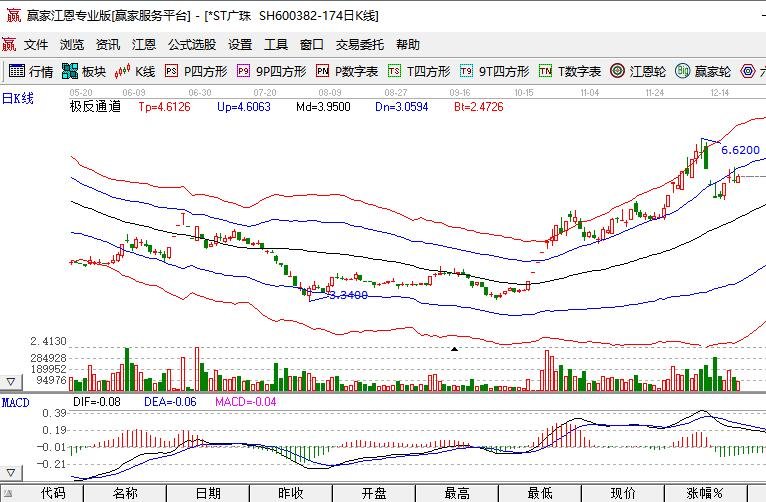Click the 日期 column header
The width and height of the screenshot is (766, 502).
click(x=208, y=493)
